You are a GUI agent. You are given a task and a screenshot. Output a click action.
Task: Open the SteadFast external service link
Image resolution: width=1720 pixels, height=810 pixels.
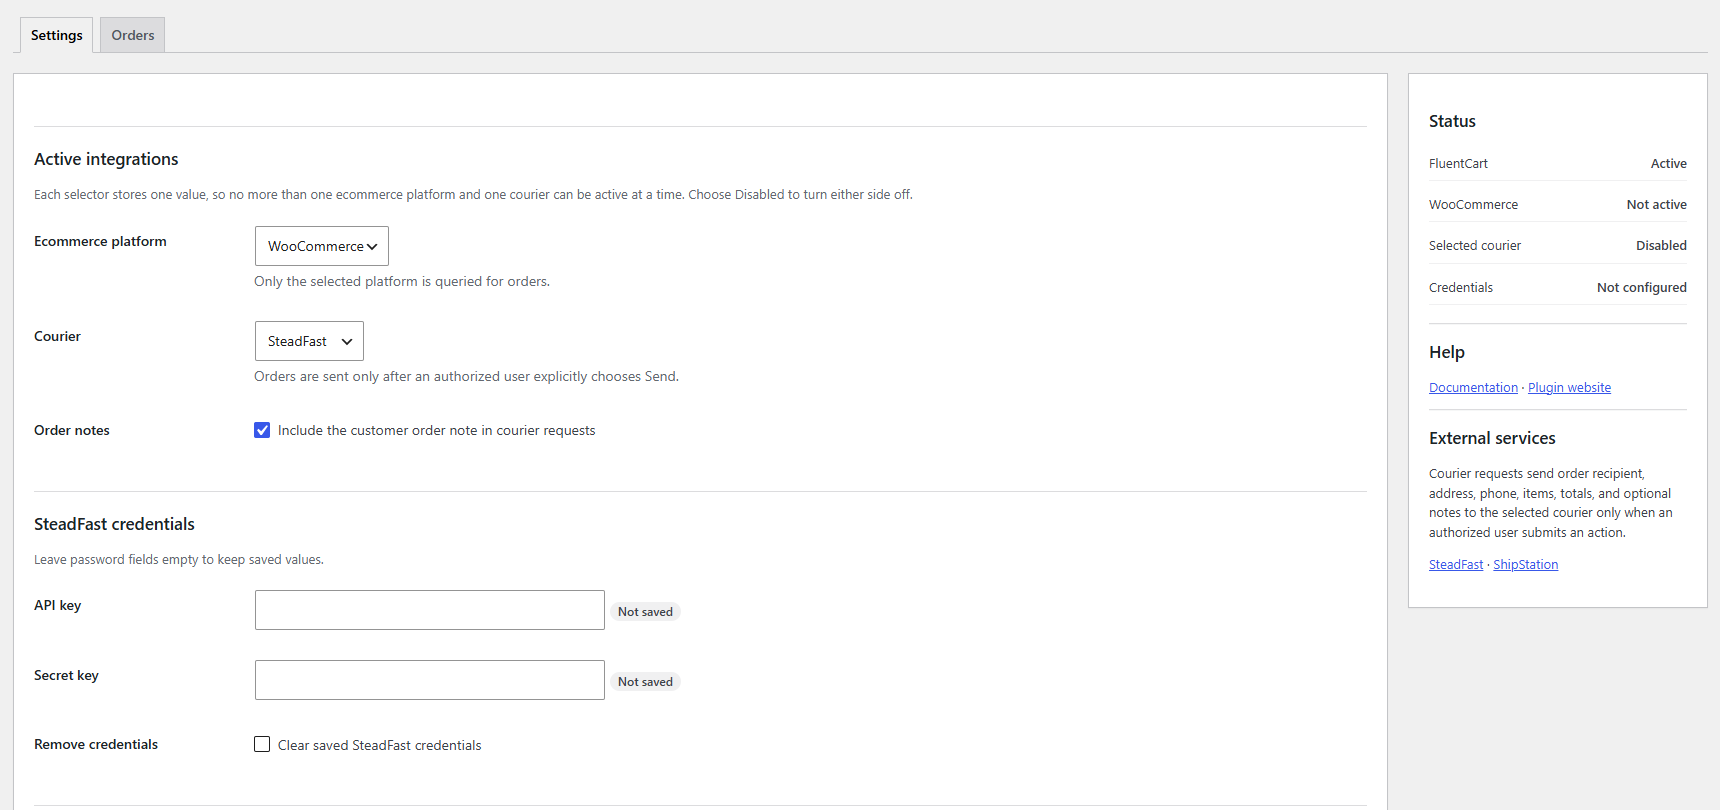(1456, 565)
